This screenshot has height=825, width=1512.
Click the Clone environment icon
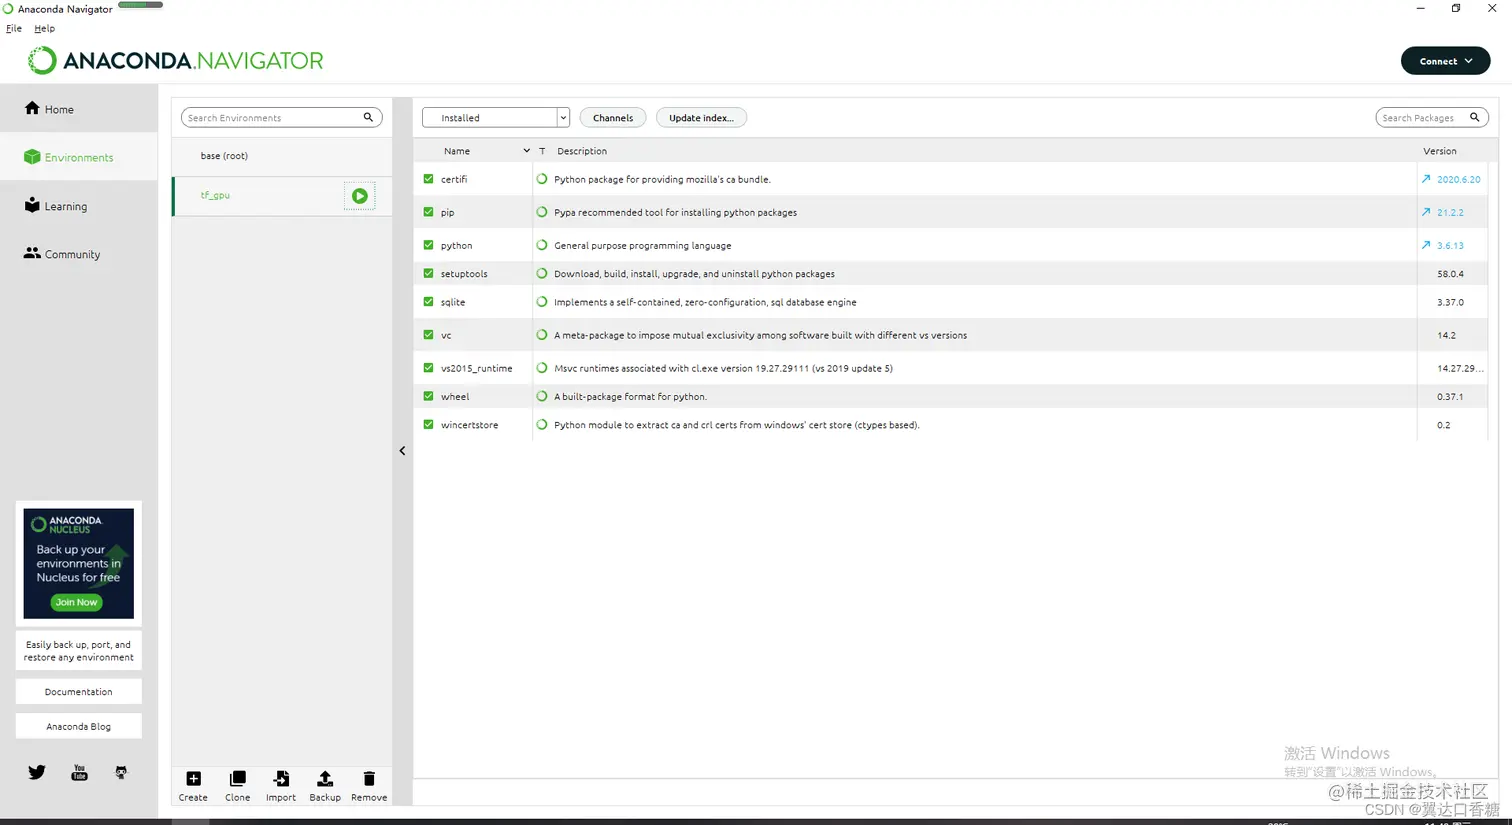(x=238, y=779)
